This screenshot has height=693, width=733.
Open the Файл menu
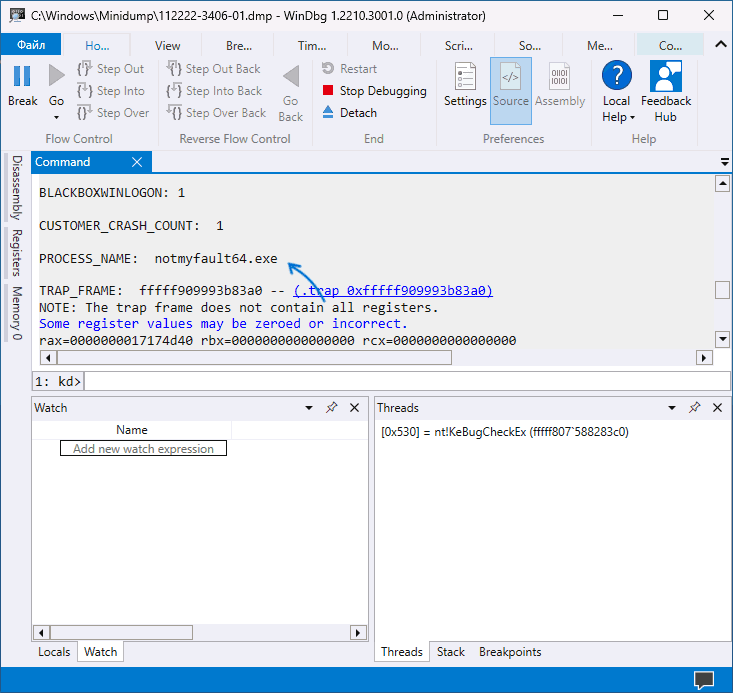click(31, 45)
